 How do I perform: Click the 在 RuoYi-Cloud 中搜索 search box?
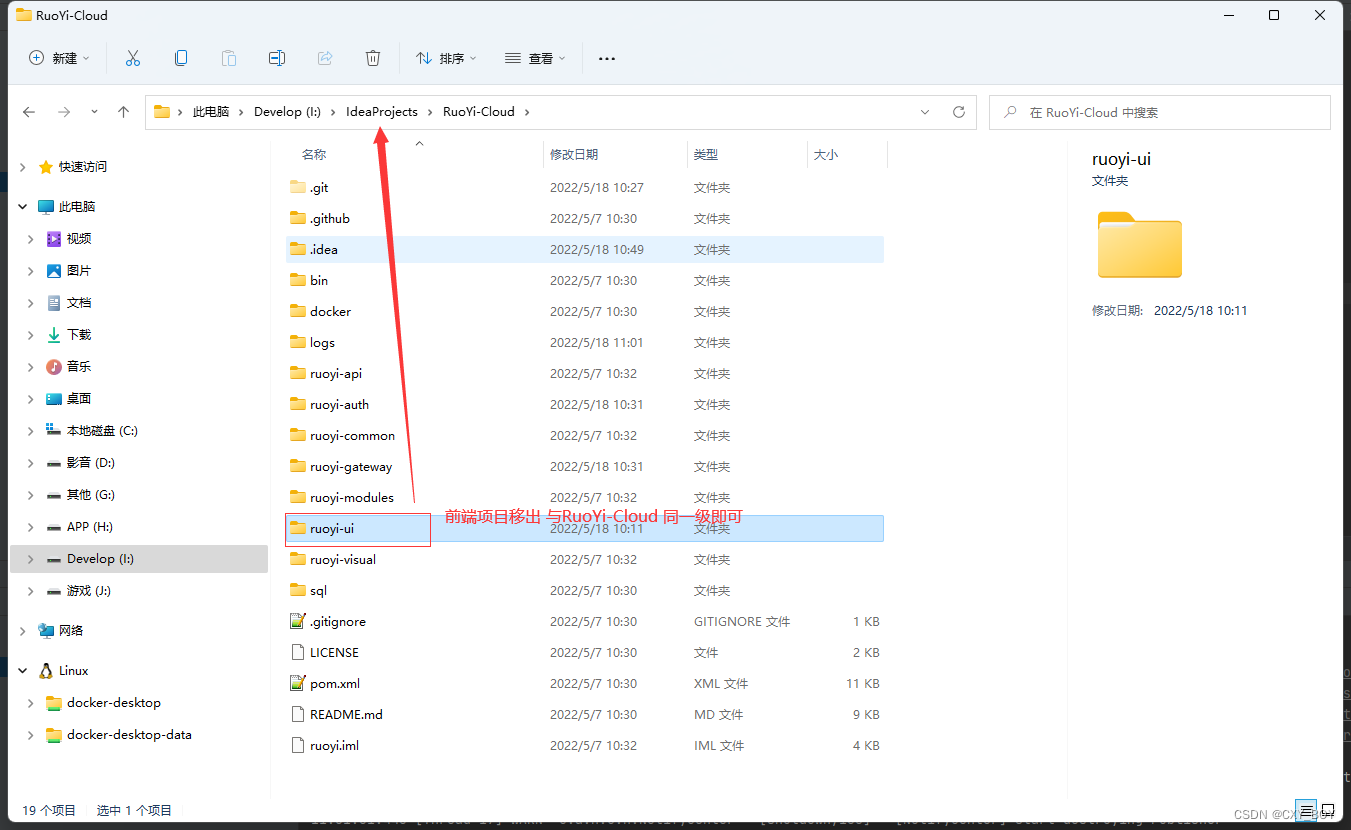pyautogui.click(x=1160, y=112)
